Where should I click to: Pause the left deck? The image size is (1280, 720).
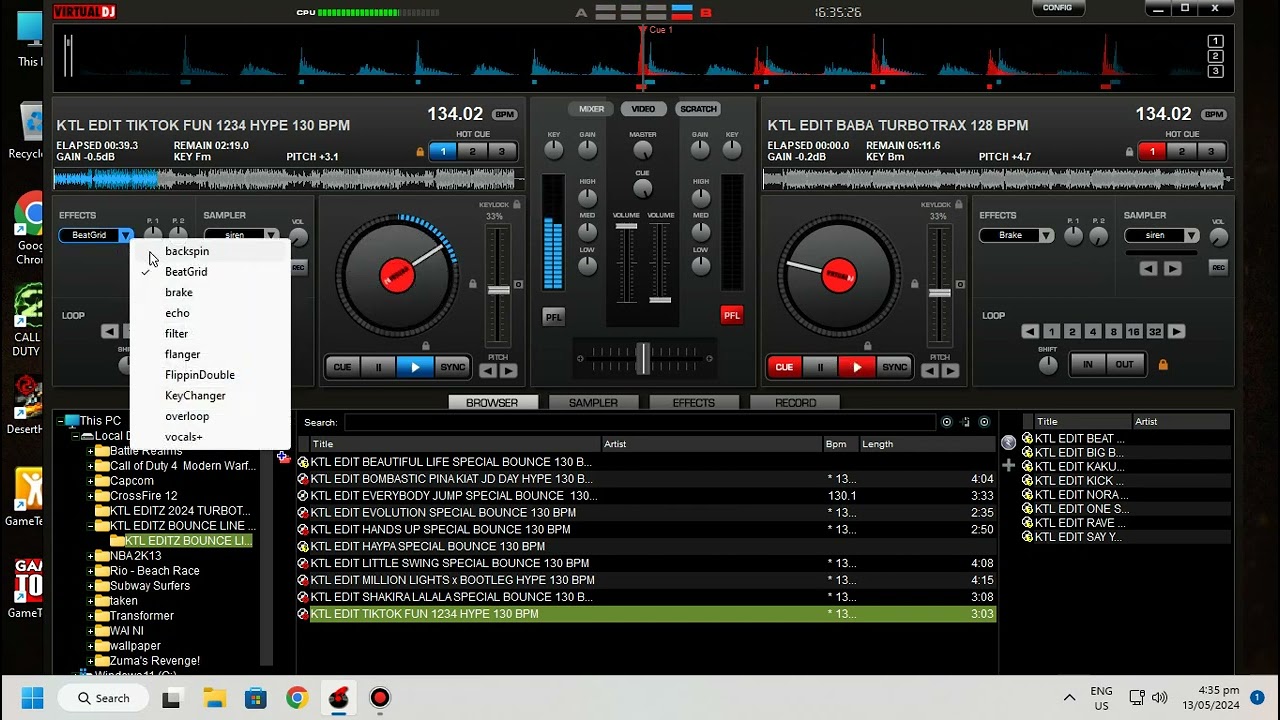(378, 367)
